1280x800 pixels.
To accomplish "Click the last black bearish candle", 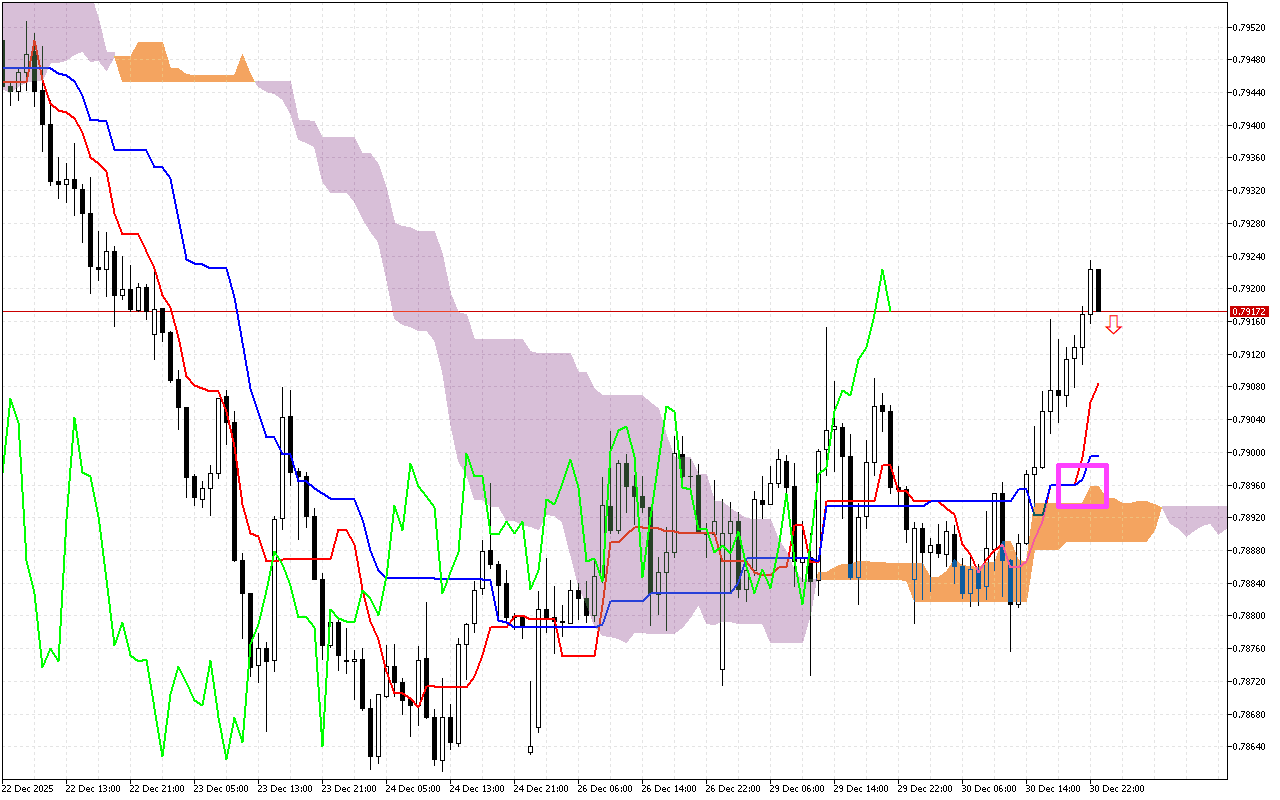I will pyautogui.click(x=1098, y=289).
